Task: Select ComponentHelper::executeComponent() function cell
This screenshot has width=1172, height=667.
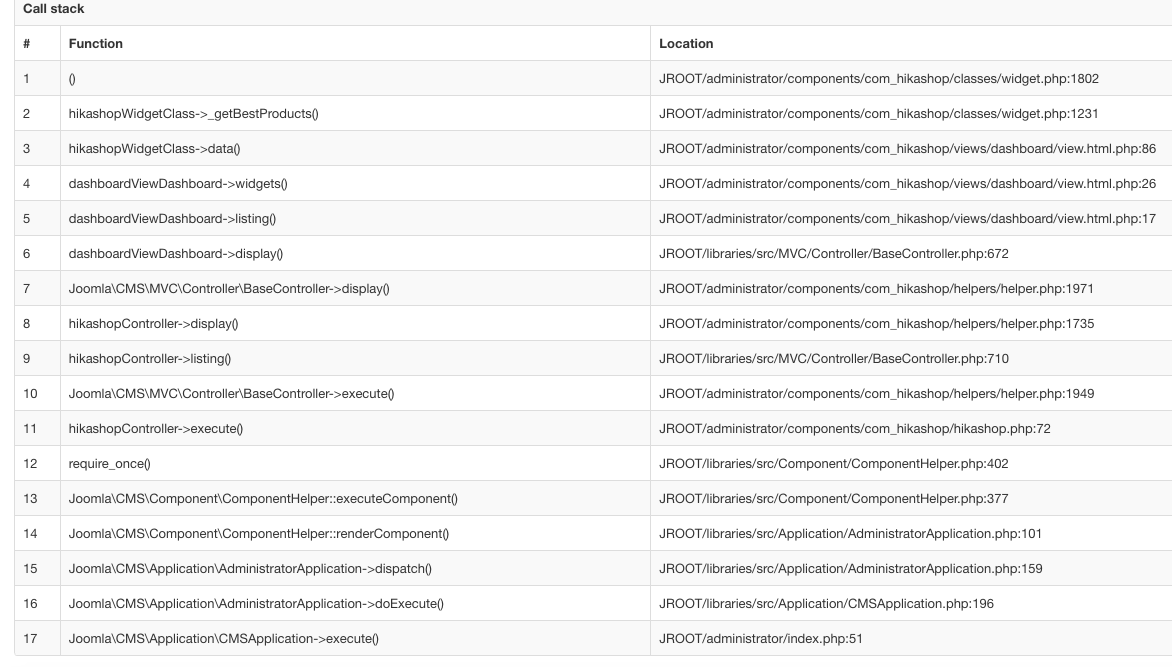Action: click(x=263, y=499)
